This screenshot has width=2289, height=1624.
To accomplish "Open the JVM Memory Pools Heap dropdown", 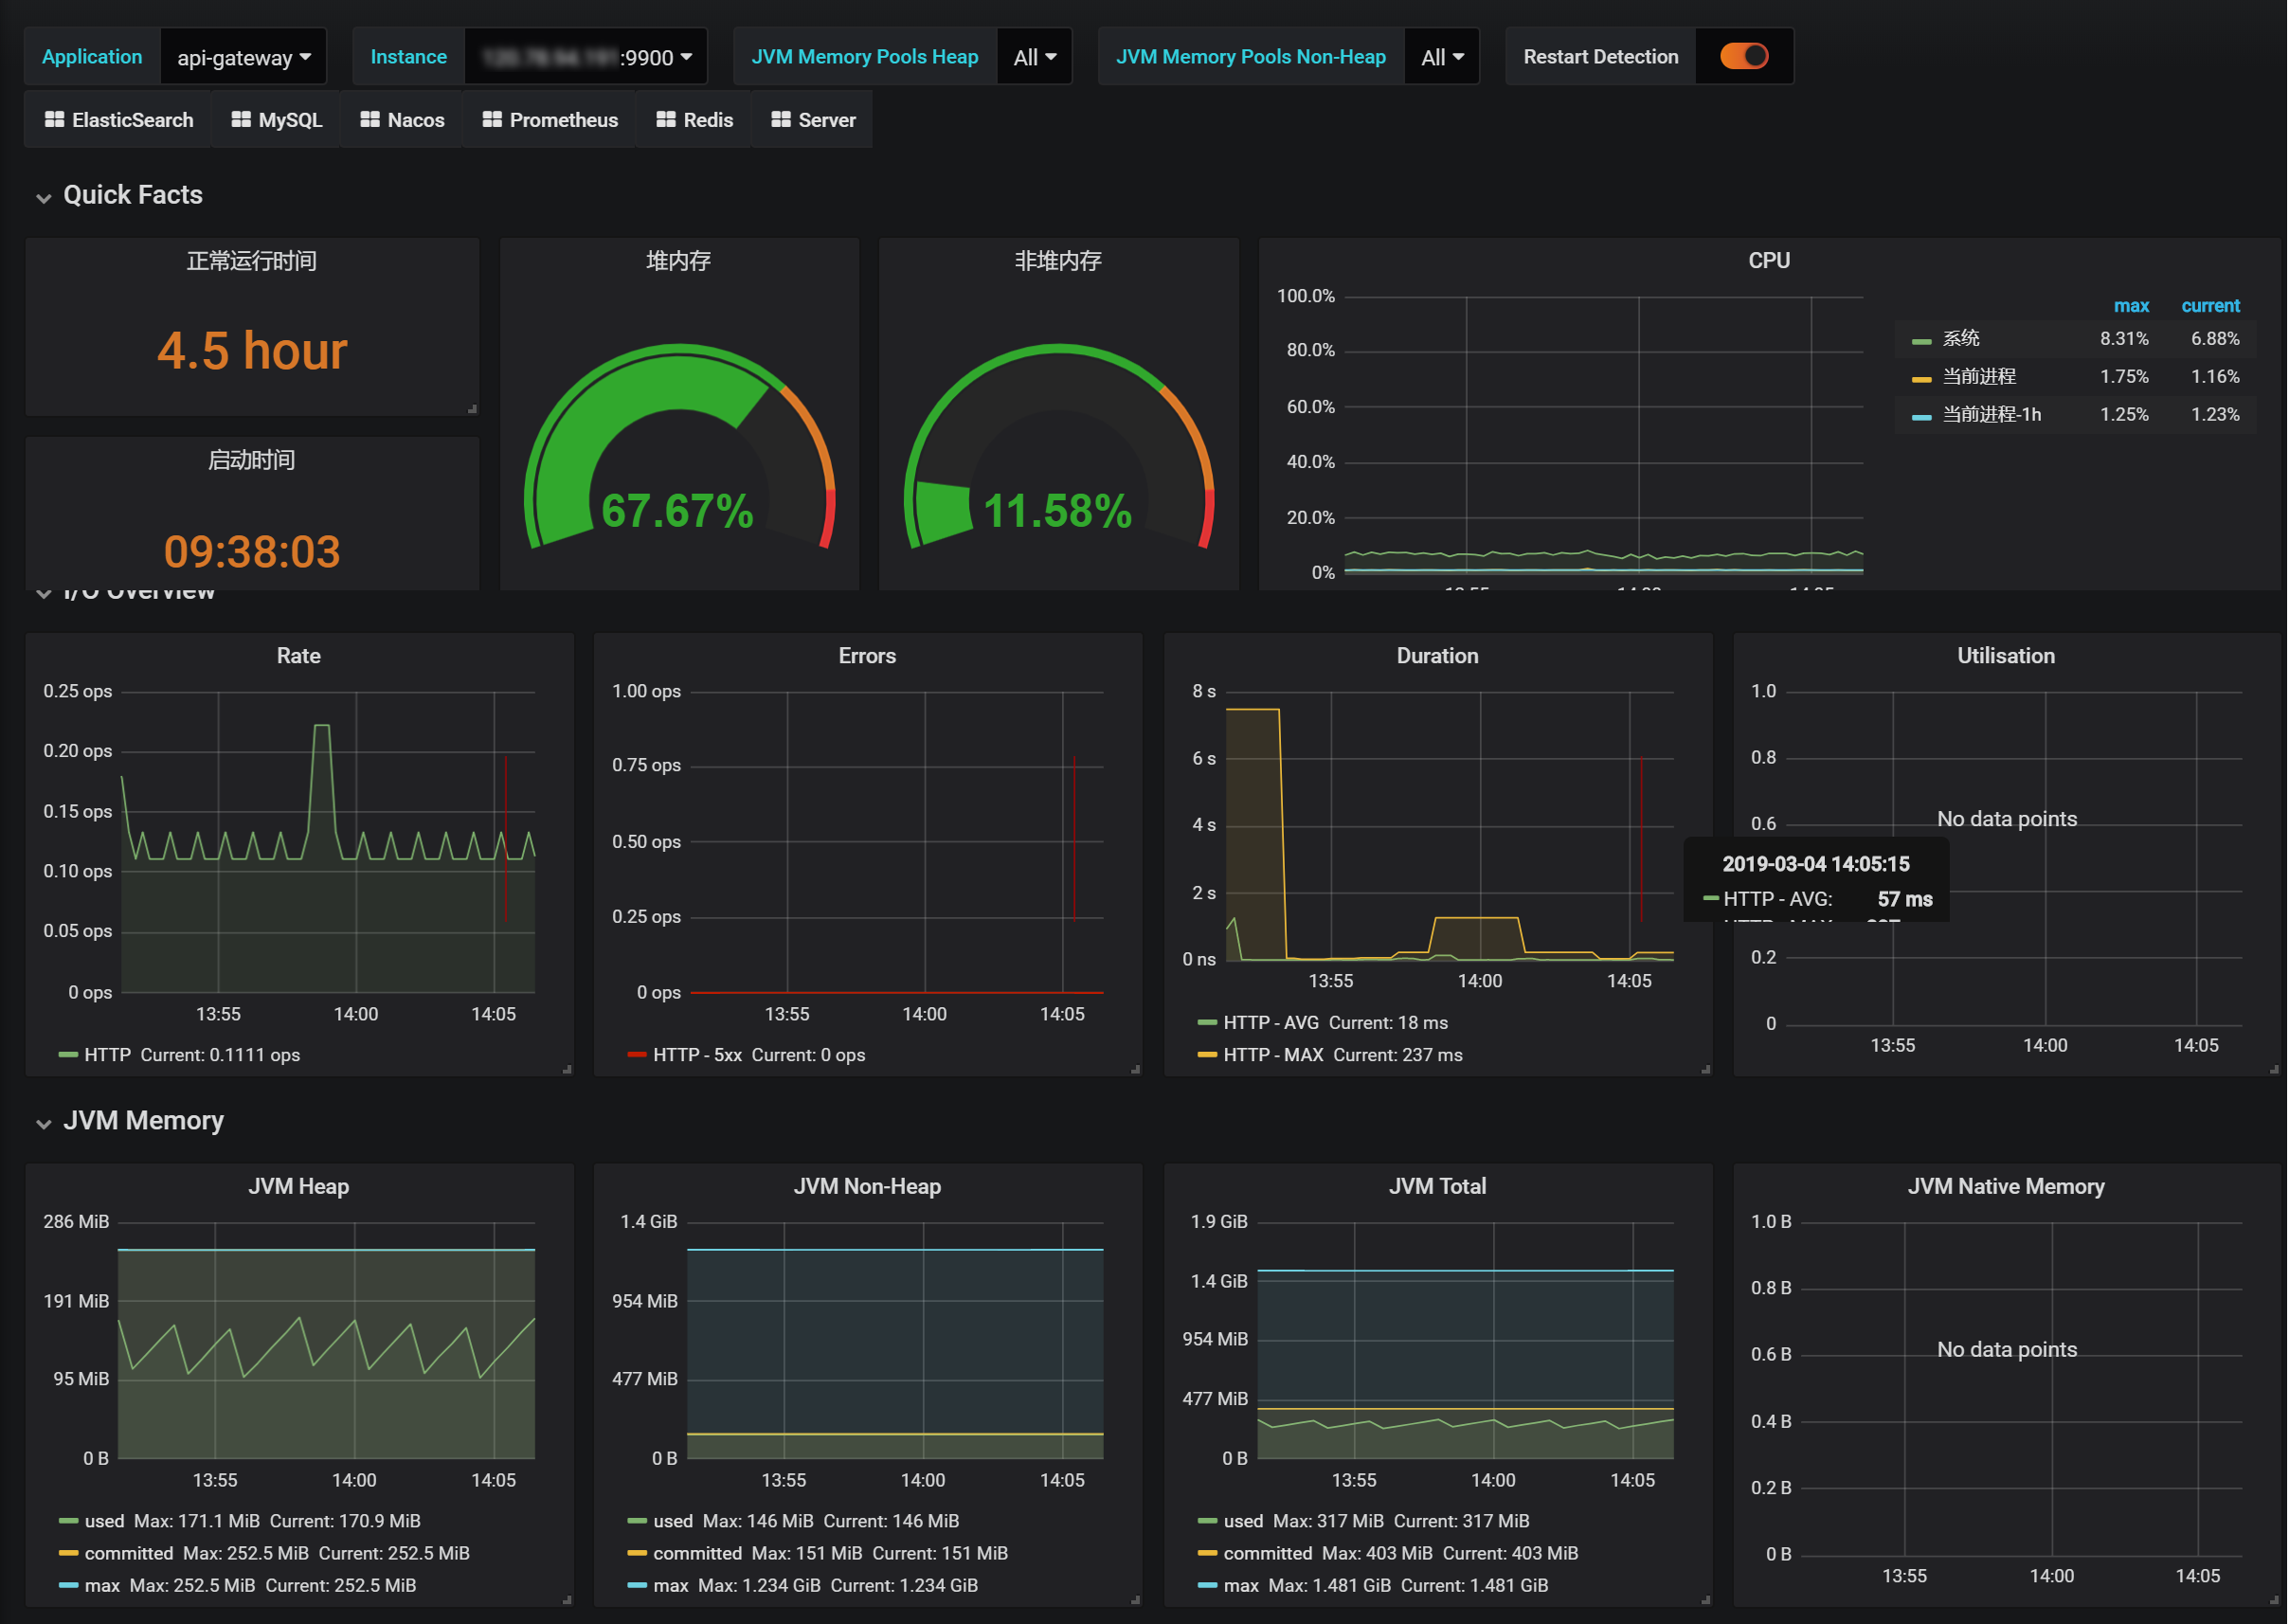I will 1034,57.
